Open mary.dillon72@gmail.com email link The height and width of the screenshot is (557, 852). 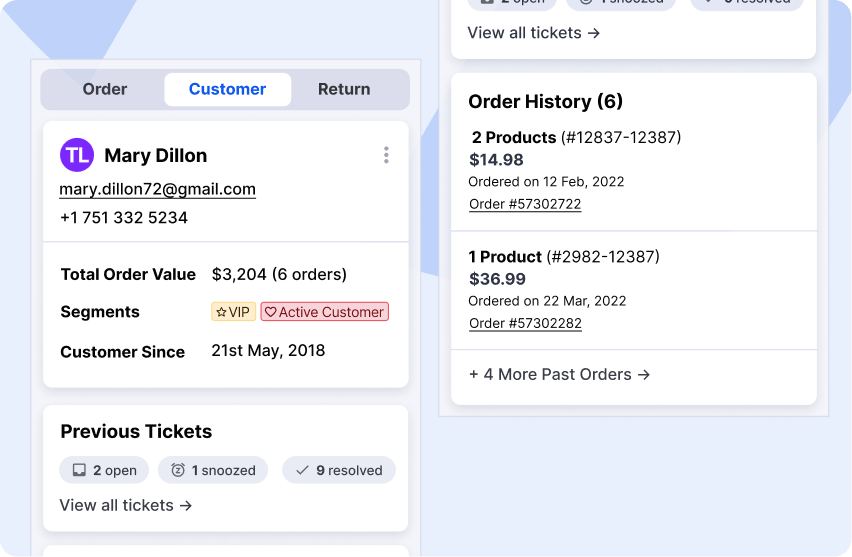coord(157,189)
